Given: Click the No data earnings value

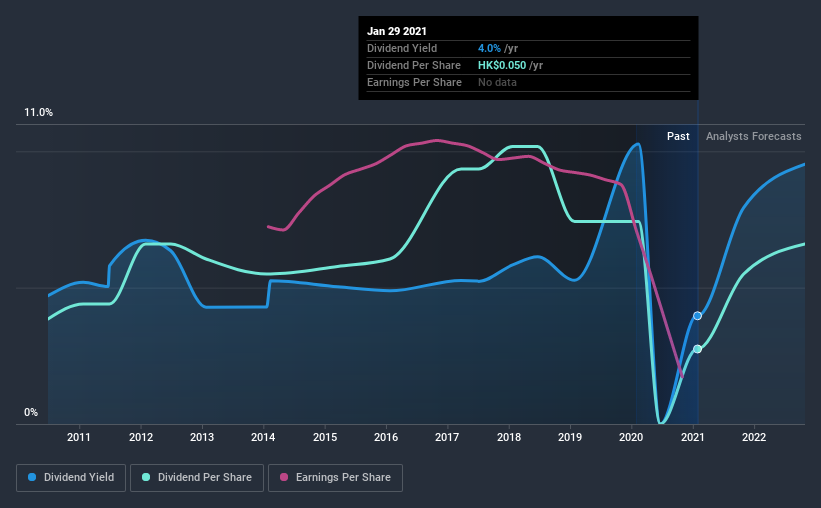Looking at the screenshot, I should pos(497,82).
